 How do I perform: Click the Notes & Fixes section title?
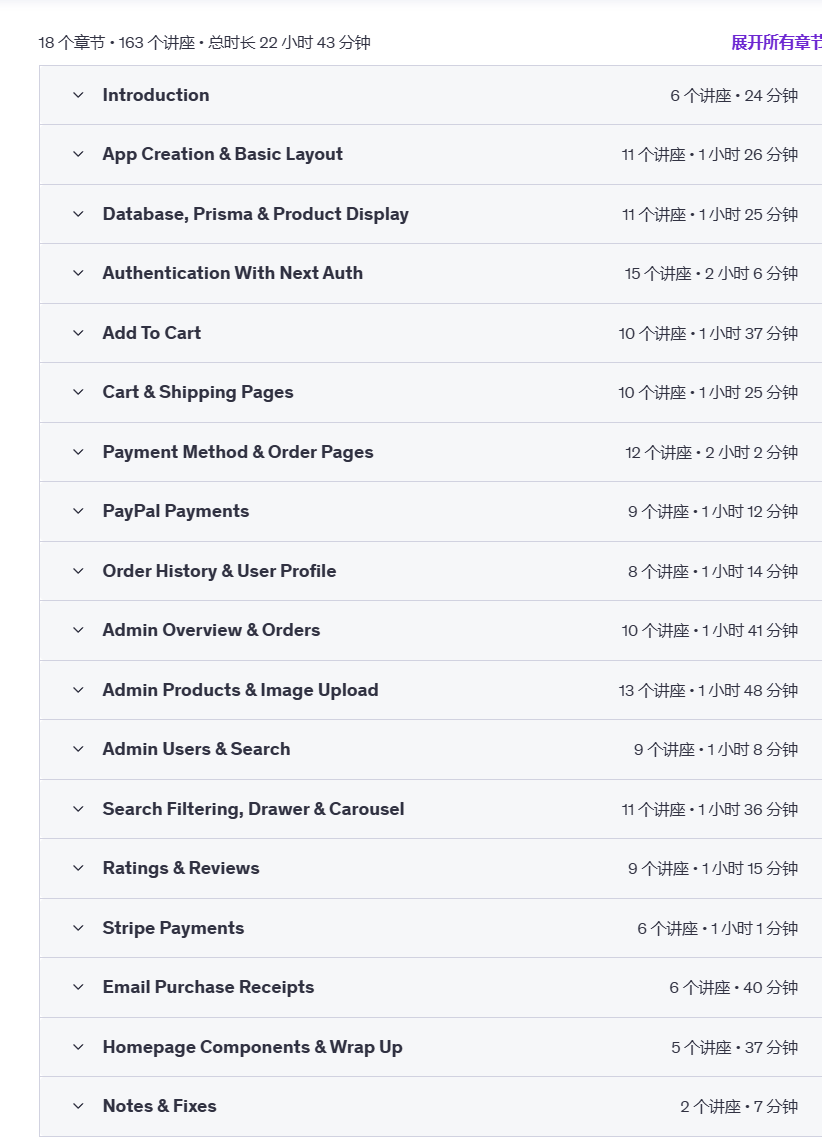click(x=159, y=1106)
